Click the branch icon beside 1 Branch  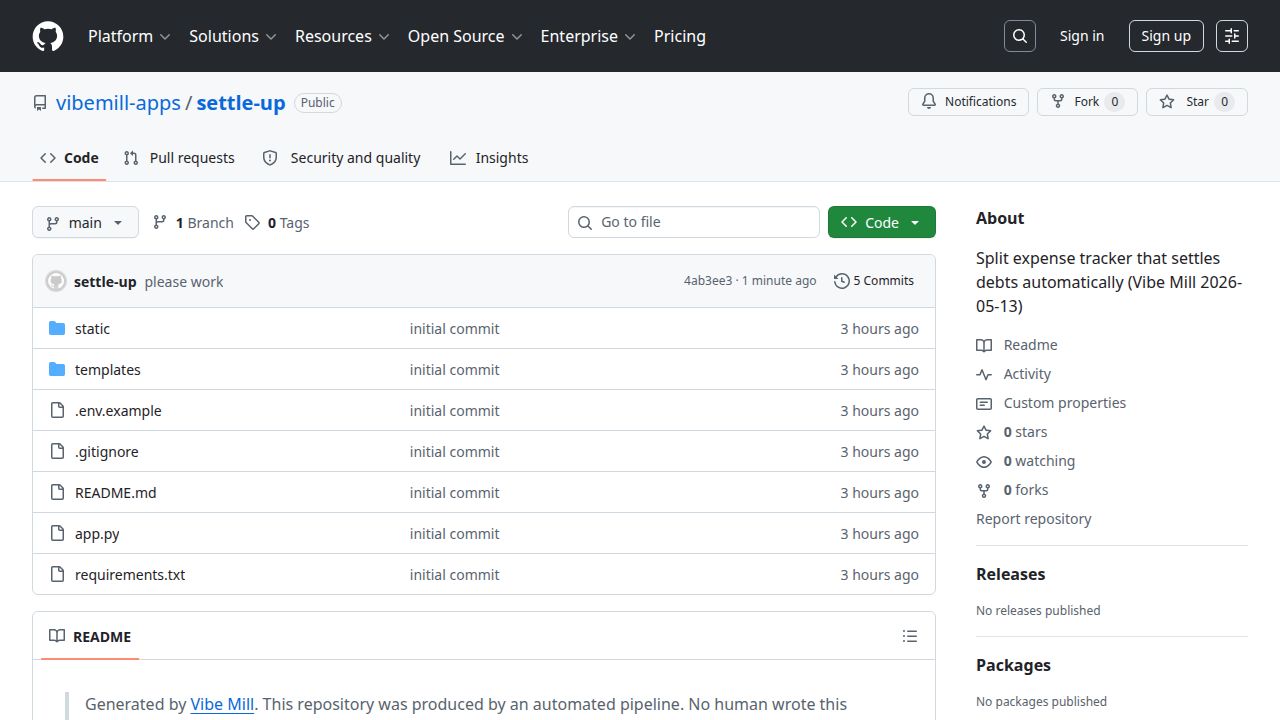160,222
